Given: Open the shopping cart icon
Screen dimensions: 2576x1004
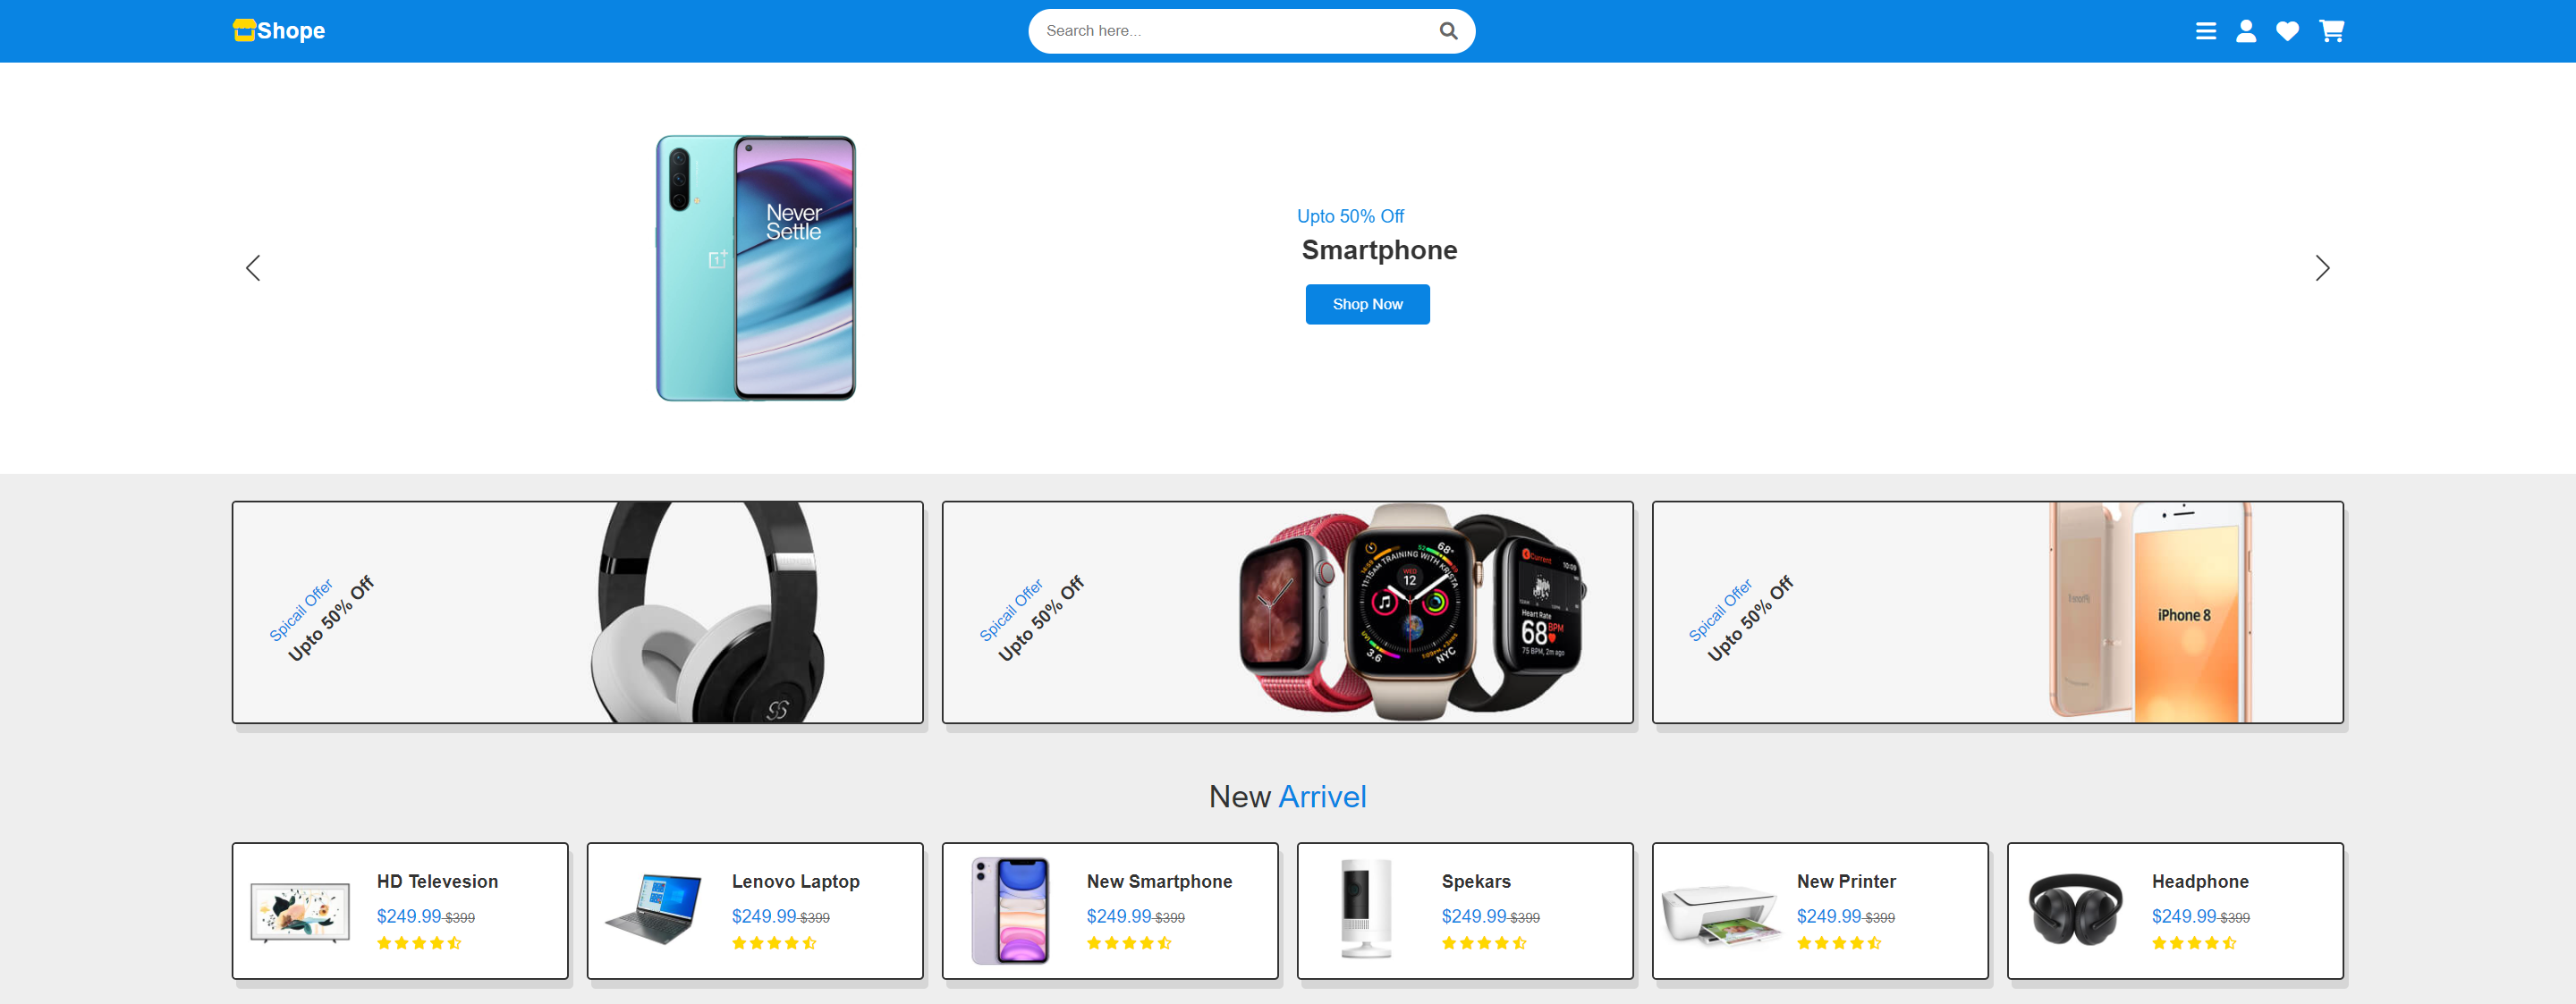Looking at the screenshot, I should pyautogui.click(x=2331, y=31).
